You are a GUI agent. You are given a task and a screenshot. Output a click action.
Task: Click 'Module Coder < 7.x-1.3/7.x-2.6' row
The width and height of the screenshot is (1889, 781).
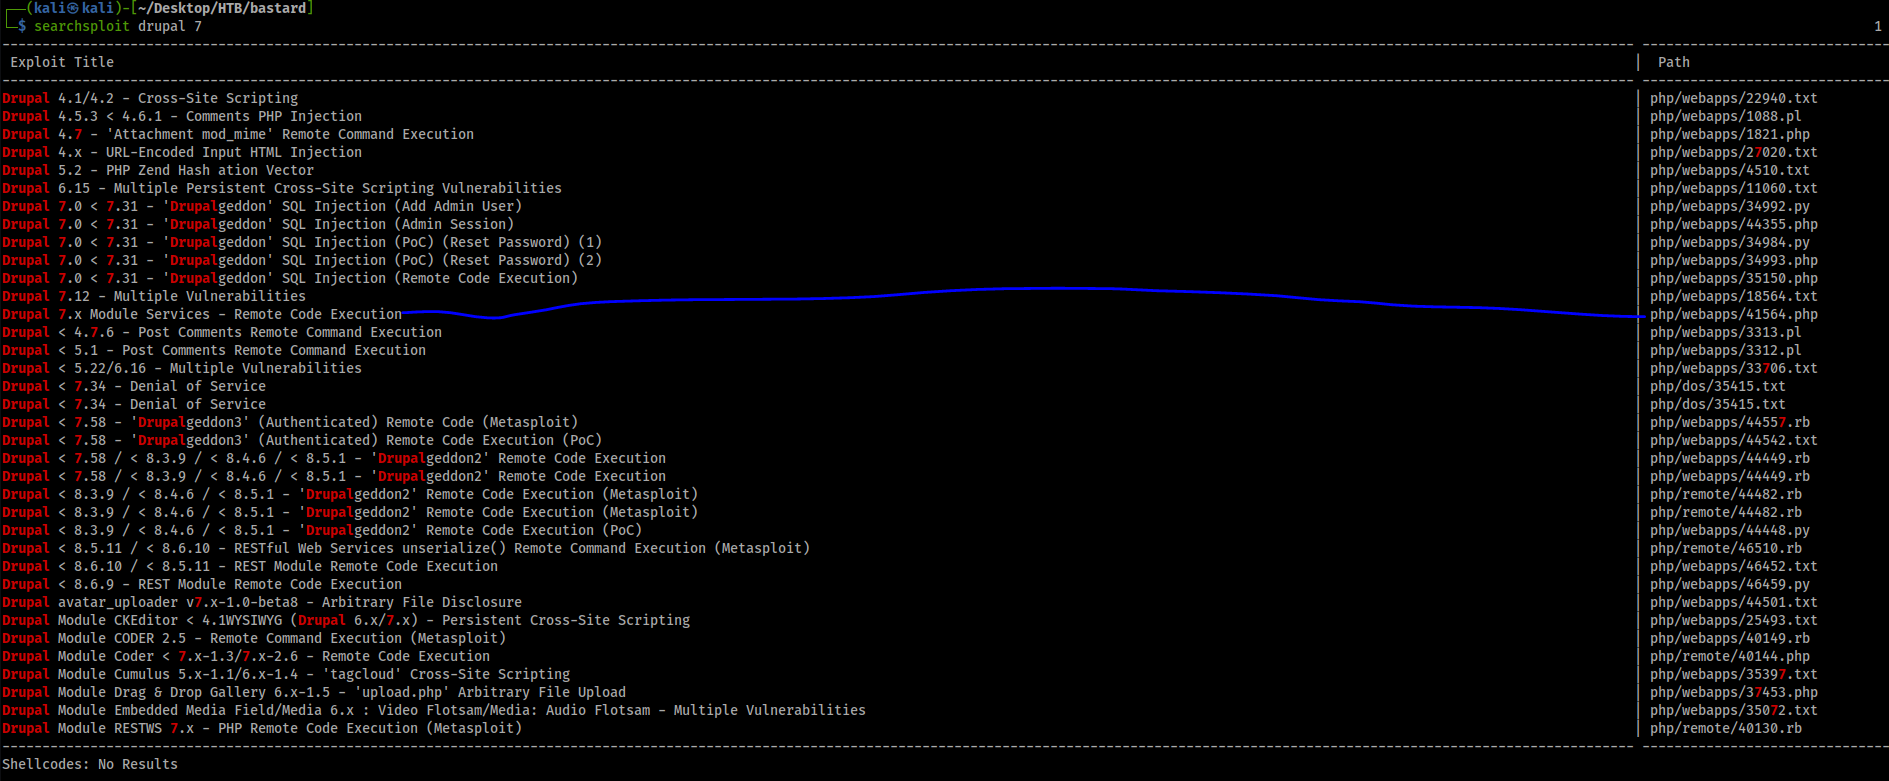[246, 656]
